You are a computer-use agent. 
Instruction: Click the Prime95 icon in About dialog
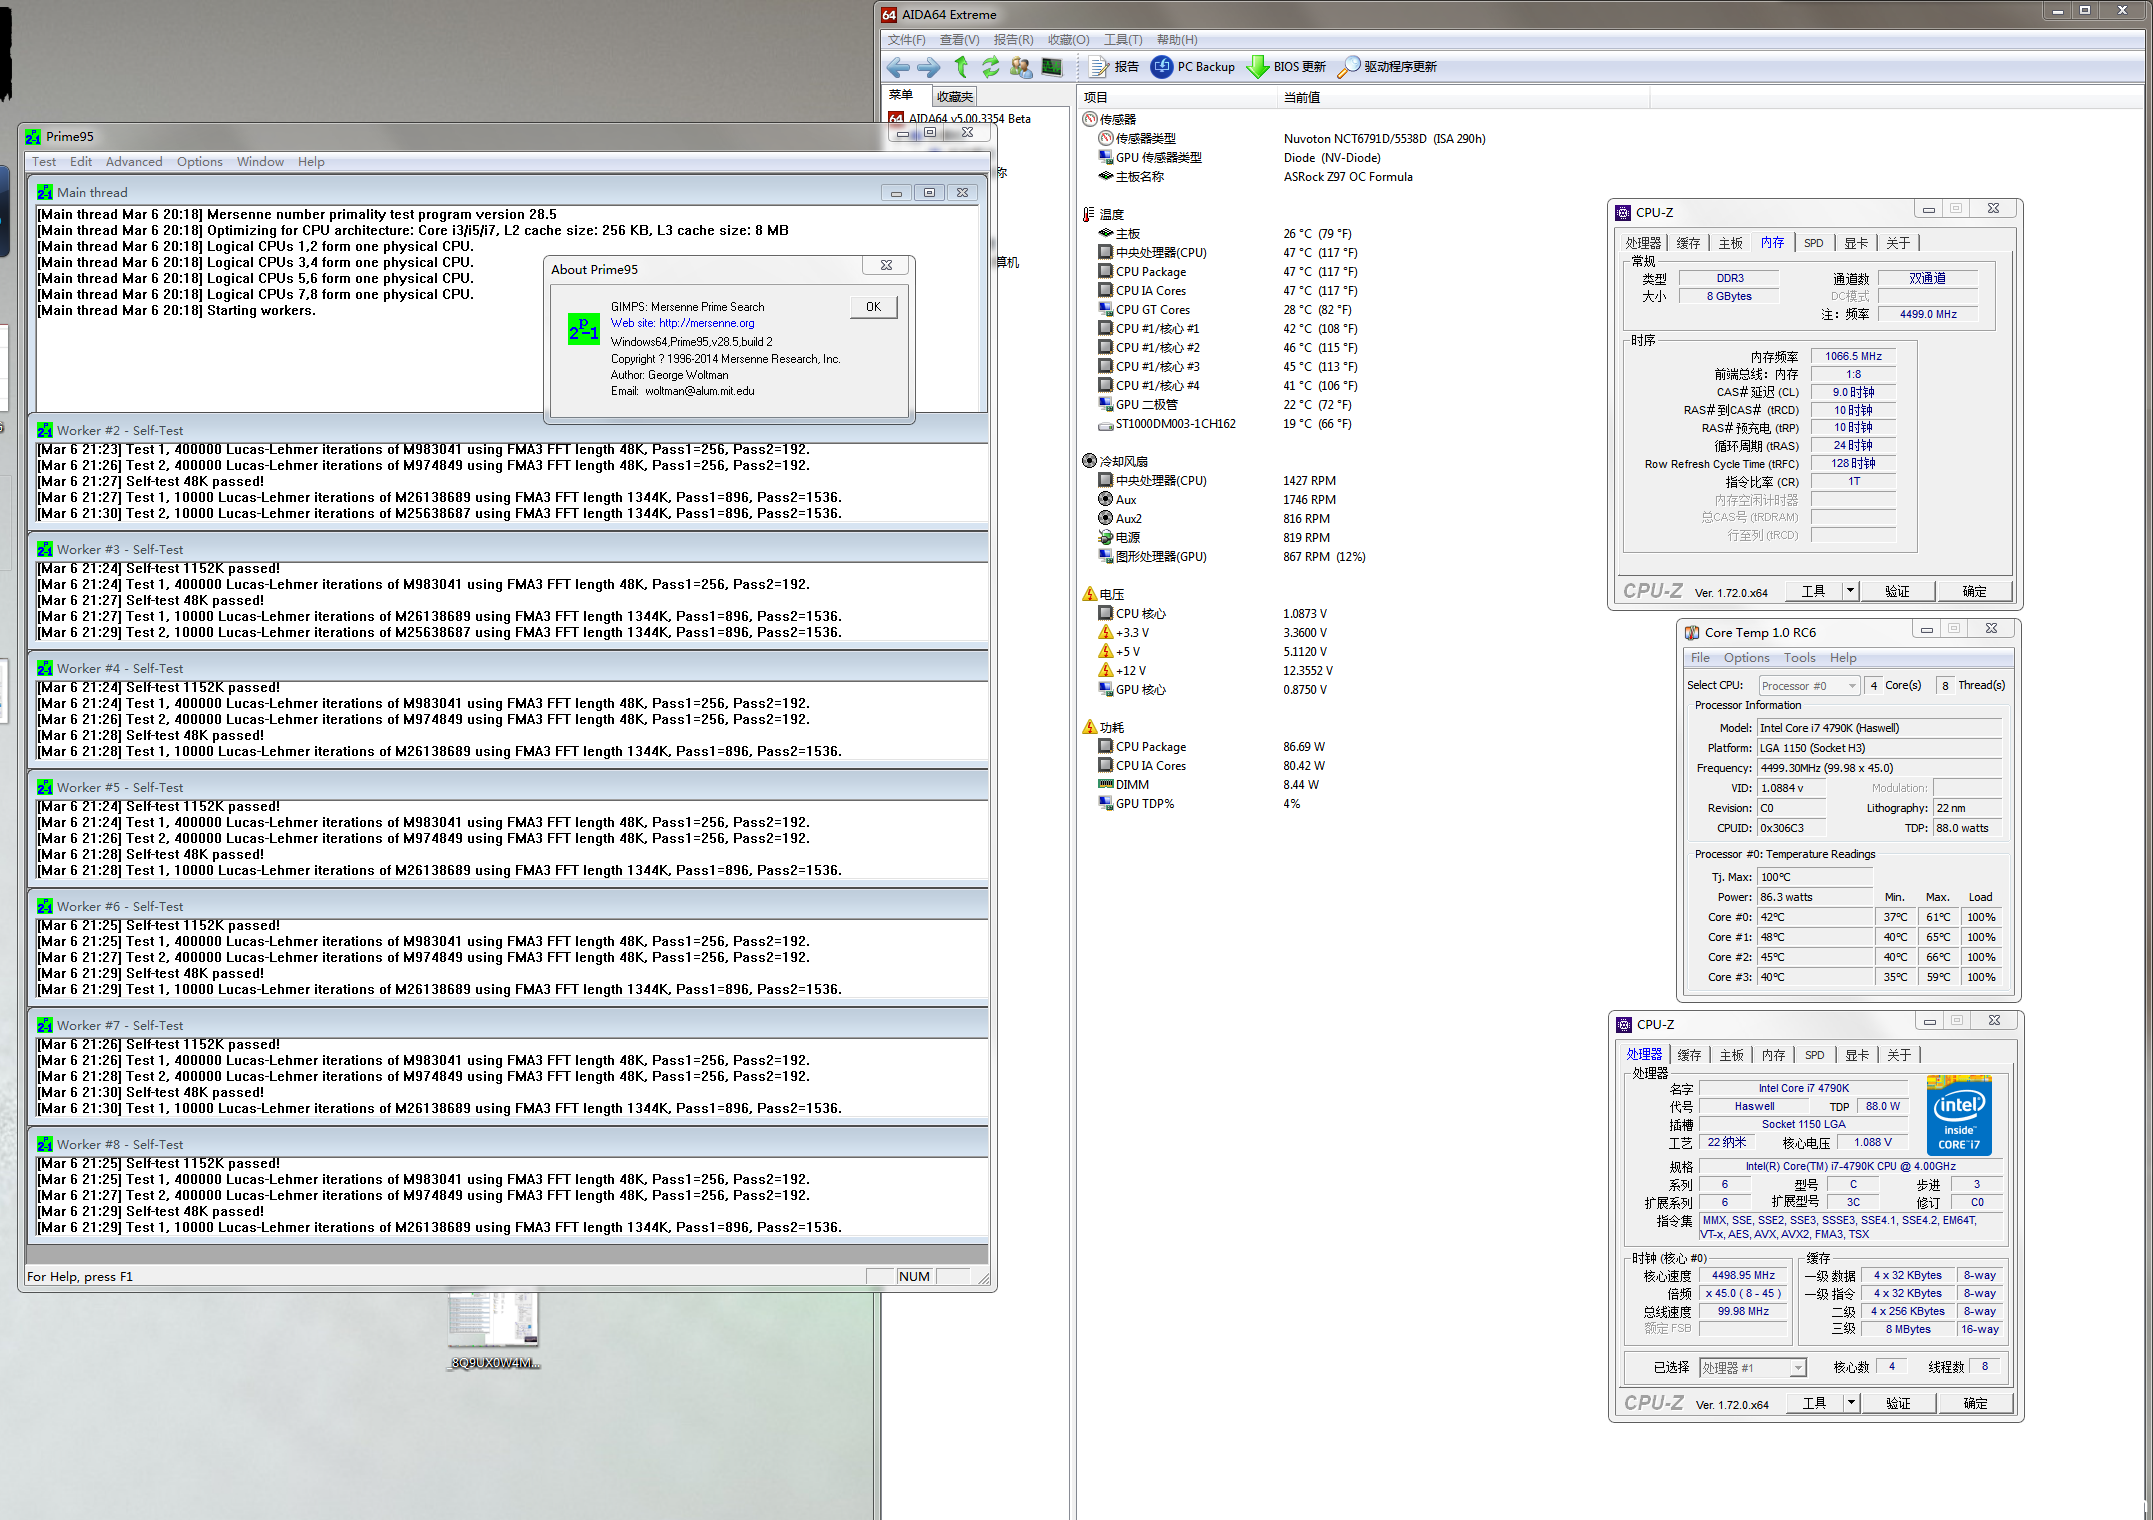tap(583, 329)
